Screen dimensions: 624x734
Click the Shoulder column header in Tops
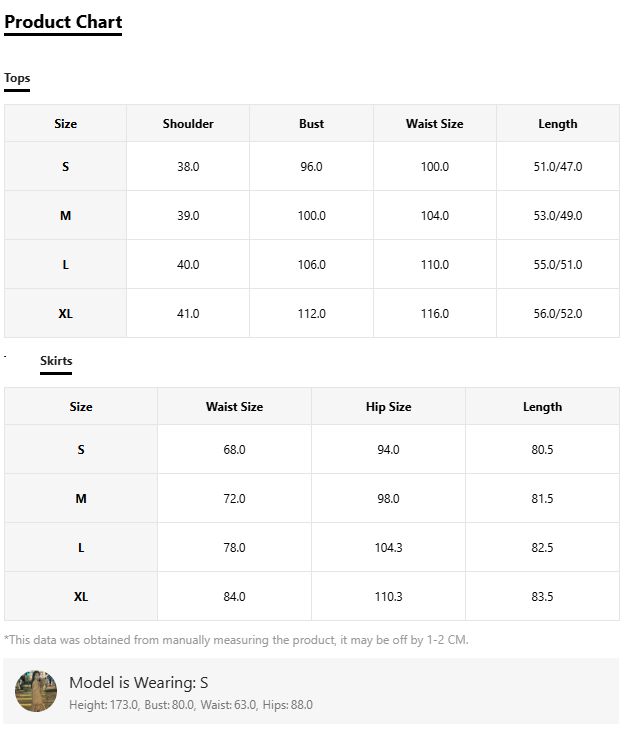(188, 124)
